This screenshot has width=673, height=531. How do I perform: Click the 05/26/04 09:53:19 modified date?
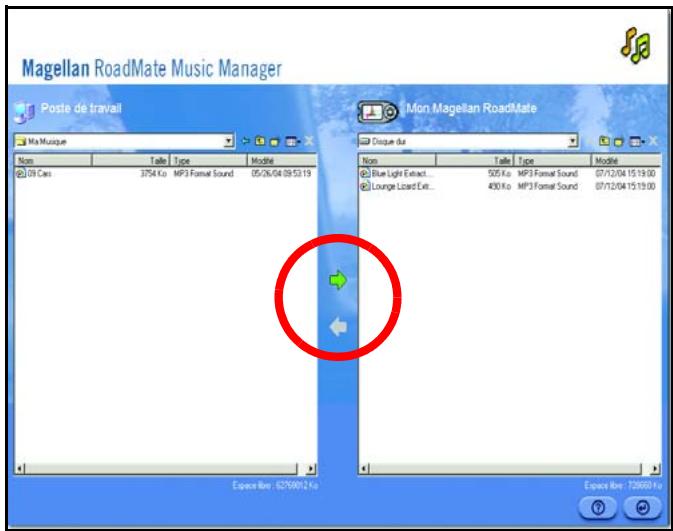[281, 173]
